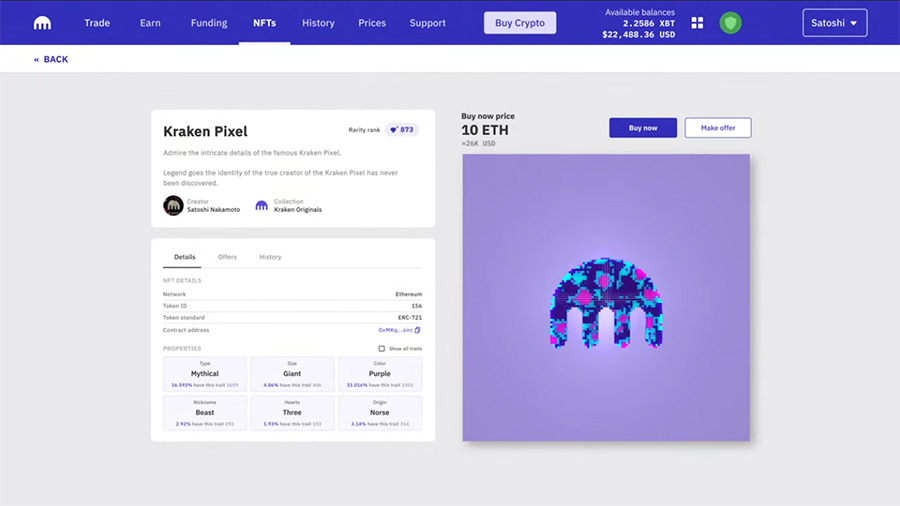Click the Buy Crypto button
The image size is (900, 506).
(520, 23)
